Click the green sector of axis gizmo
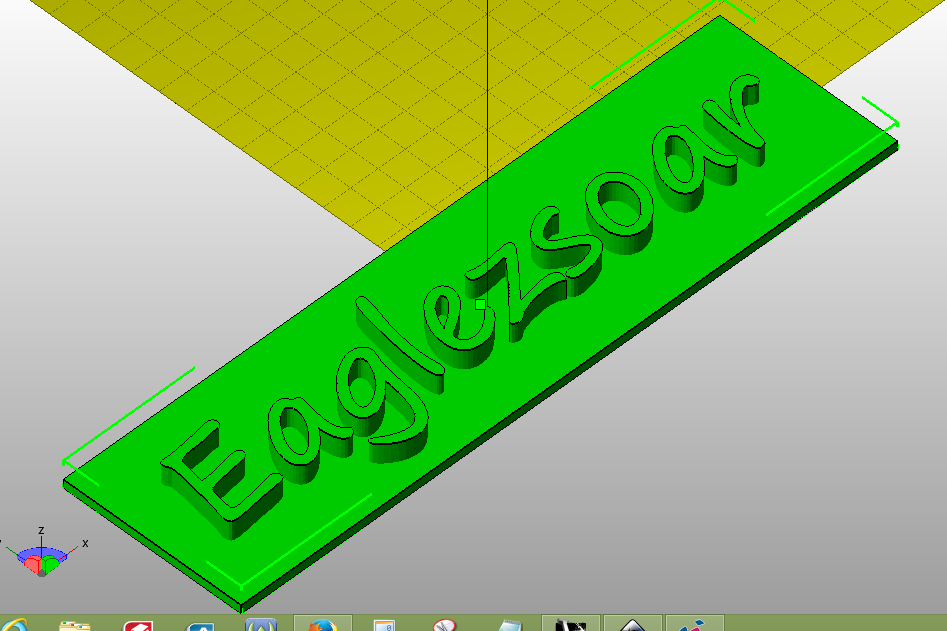Viewport: 947px width, 631px height. coord(50,565)
